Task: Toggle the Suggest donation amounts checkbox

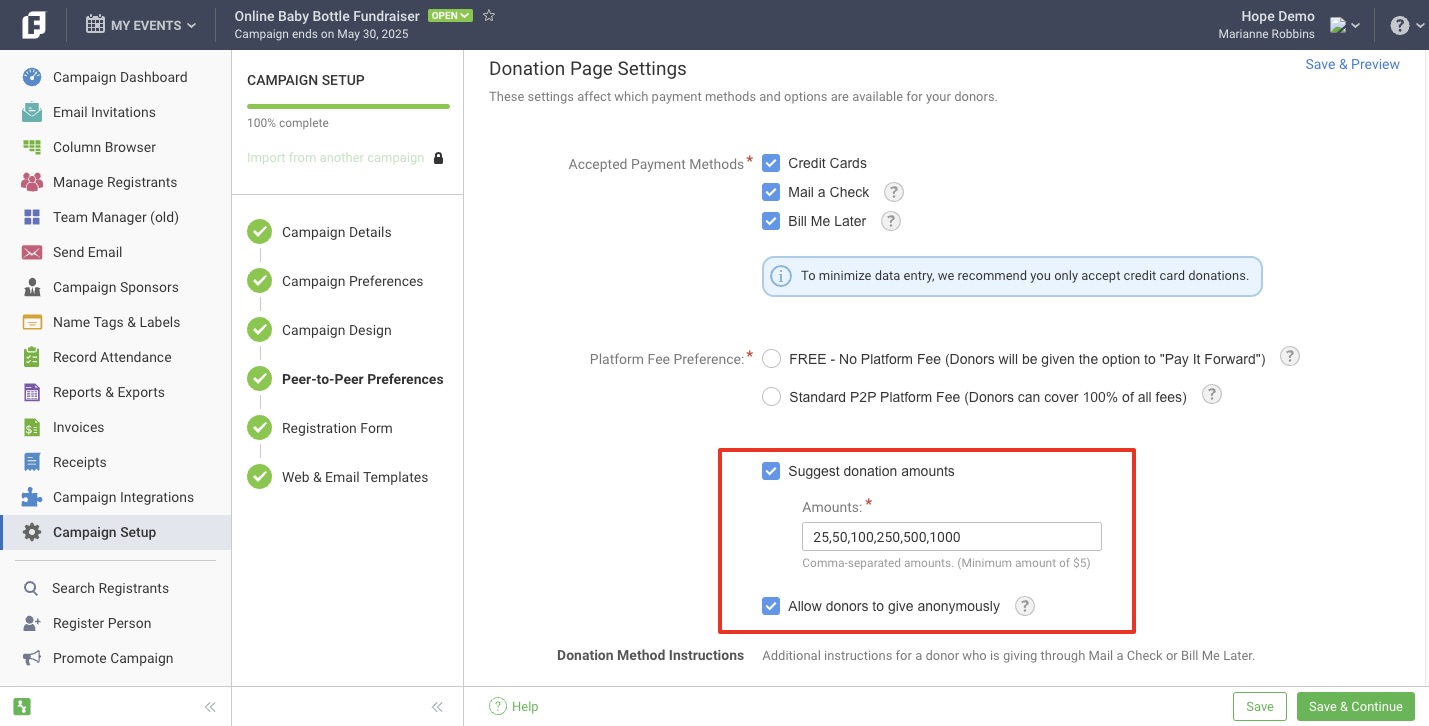Action: pyautogui.click(x=771, y=471)
